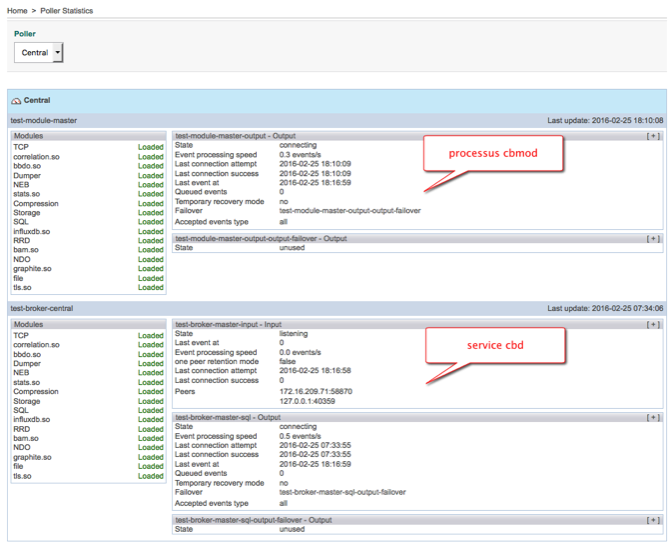Click the "service cbd" callout
The image size is (672, 550).
pos(496,345)
